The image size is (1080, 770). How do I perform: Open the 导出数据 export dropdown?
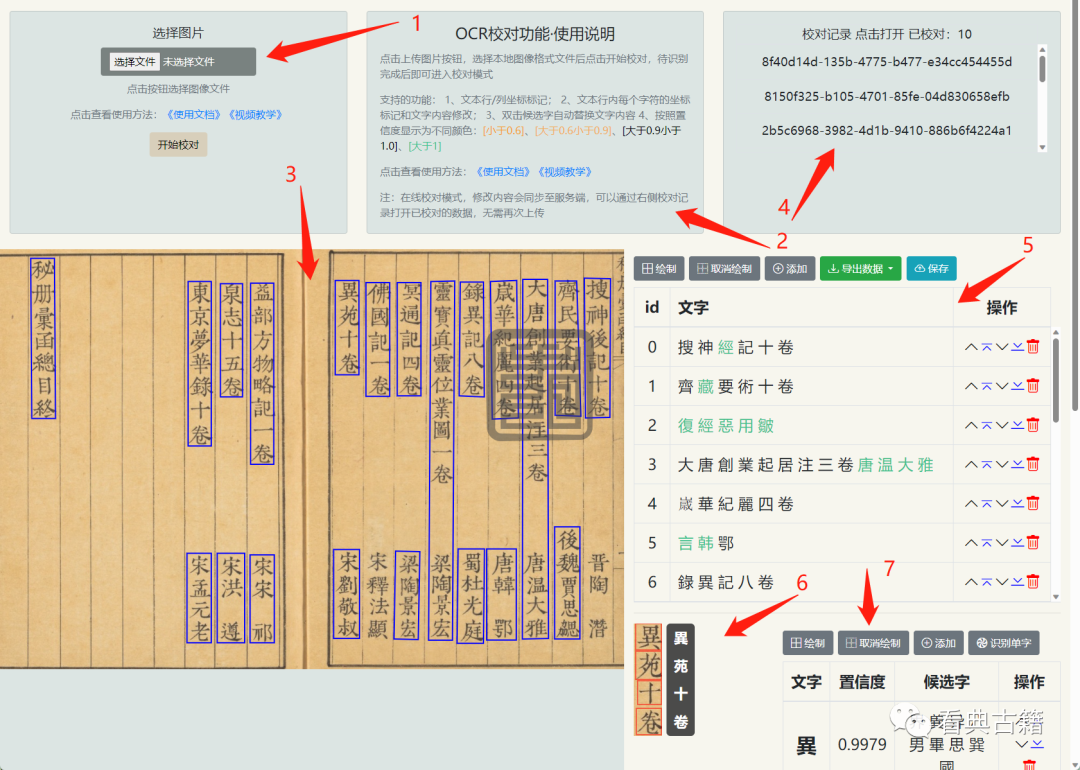coord(860,268)
